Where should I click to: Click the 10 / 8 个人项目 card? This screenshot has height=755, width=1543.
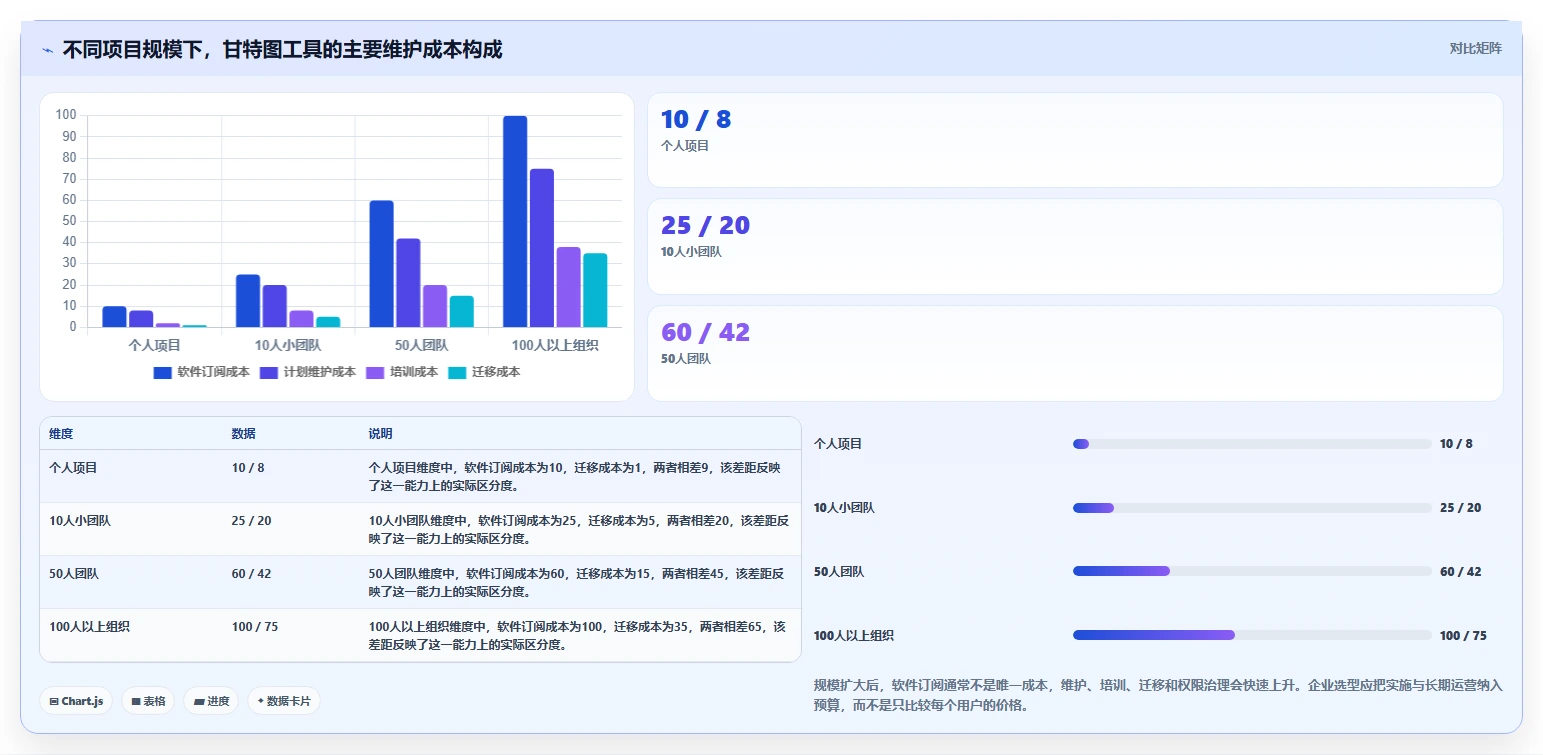coord(1075,140)
